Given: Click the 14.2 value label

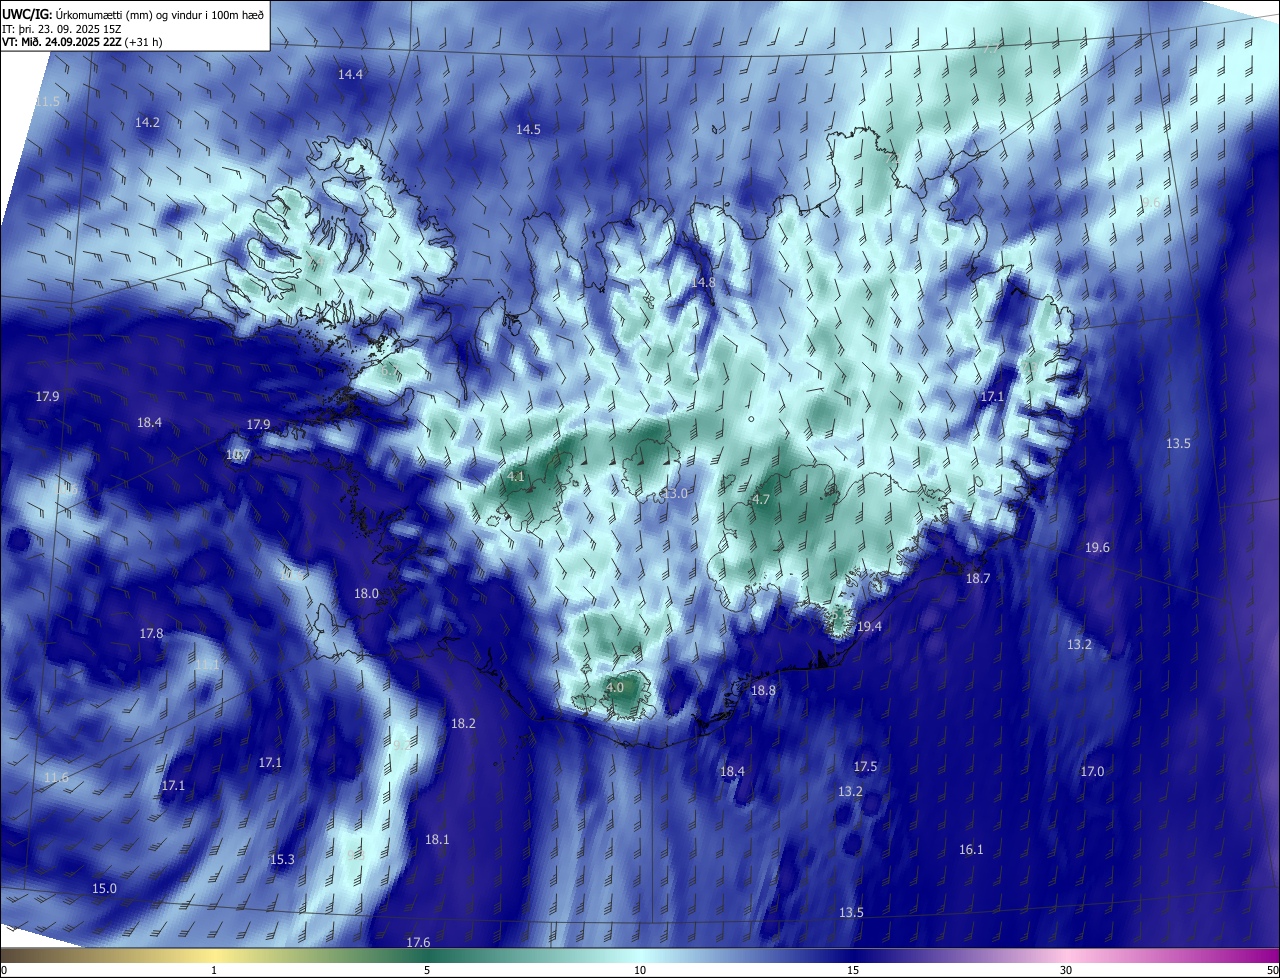Looking at the screenshot, I should [x=147, y=122].
